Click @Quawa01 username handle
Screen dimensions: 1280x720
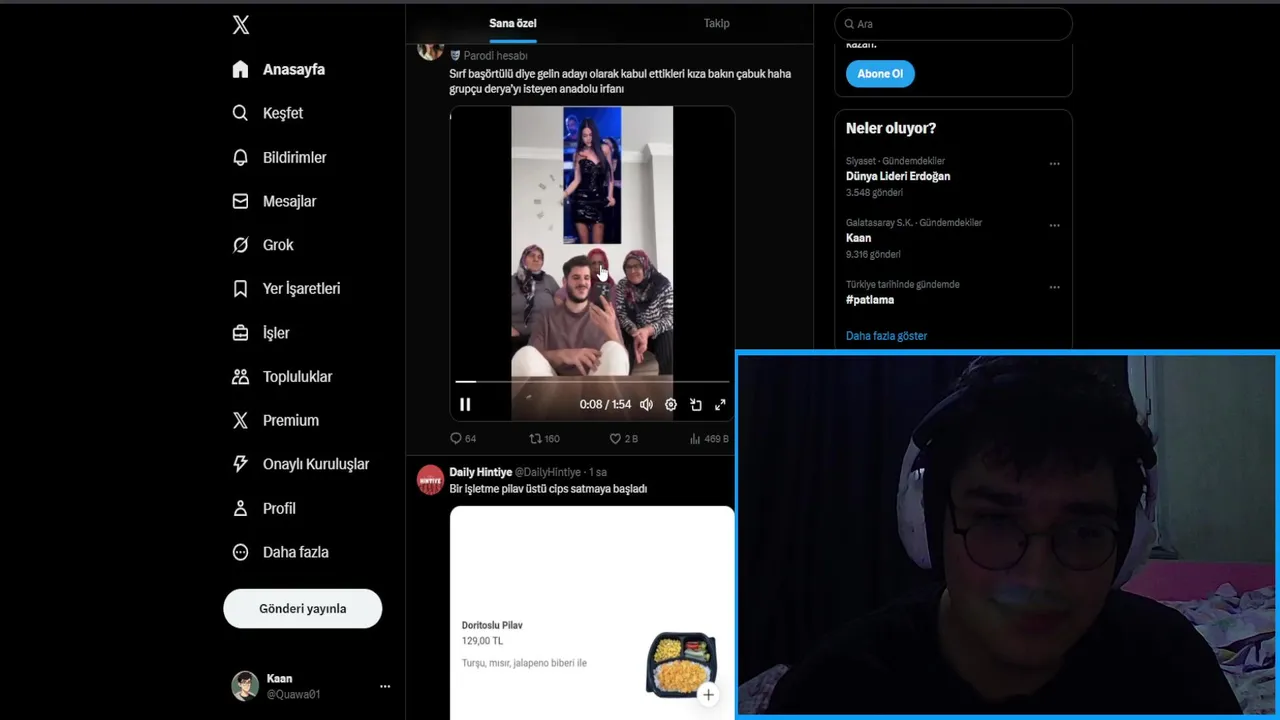click(293, 694)
